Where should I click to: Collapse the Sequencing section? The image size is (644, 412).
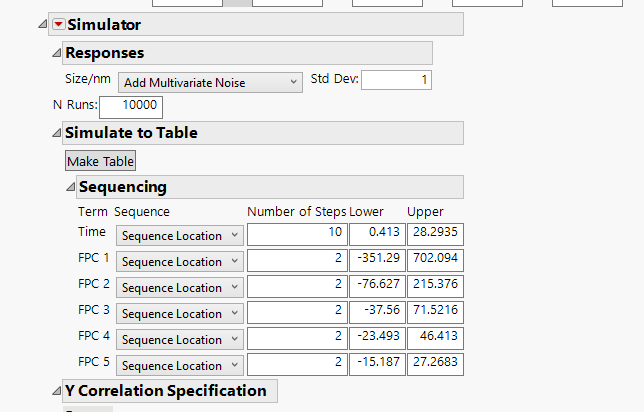[70, 187]
